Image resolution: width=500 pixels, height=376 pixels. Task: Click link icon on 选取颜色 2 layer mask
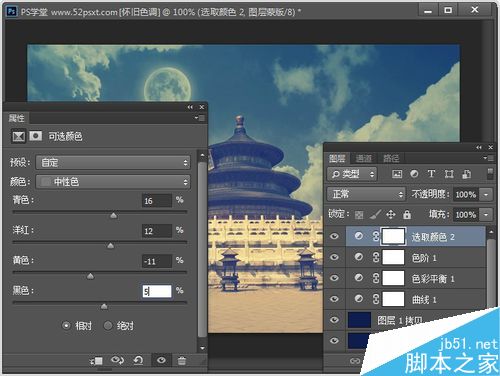376,236
